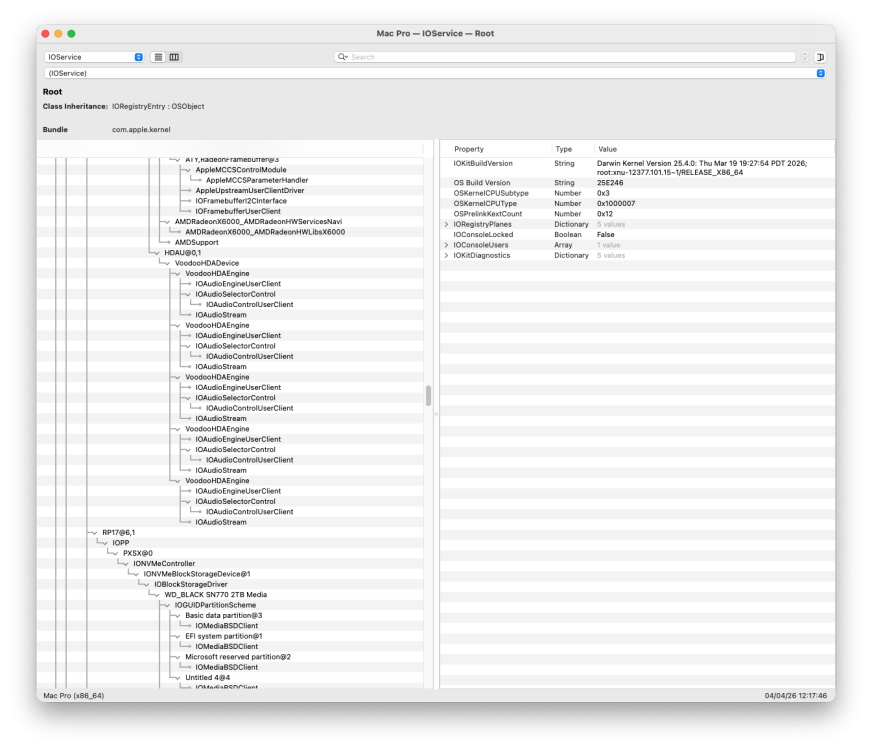This screenshot has height=750, width=872.
Task: Collapse the IONVMeController node
Action: tap(126, 564)
